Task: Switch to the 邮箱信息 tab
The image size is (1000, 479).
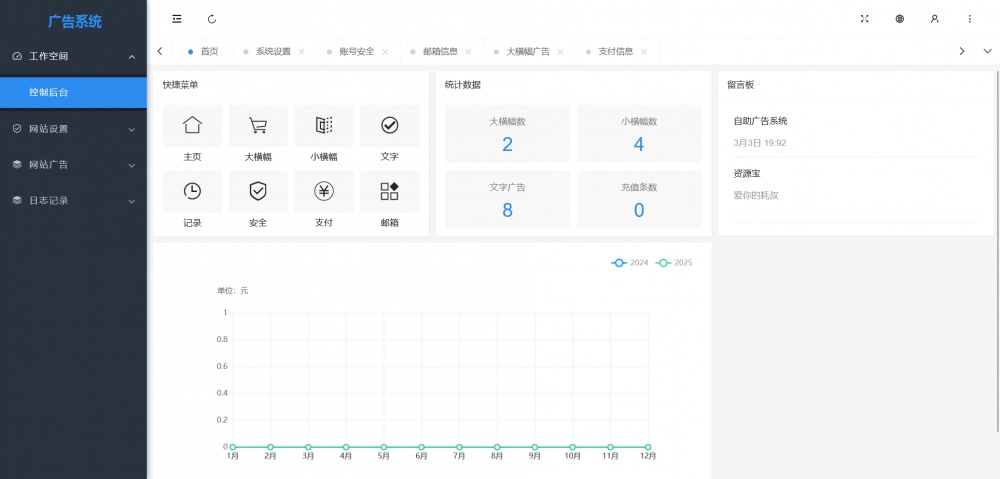Action: pyautogui.click(x=439, y=51)
